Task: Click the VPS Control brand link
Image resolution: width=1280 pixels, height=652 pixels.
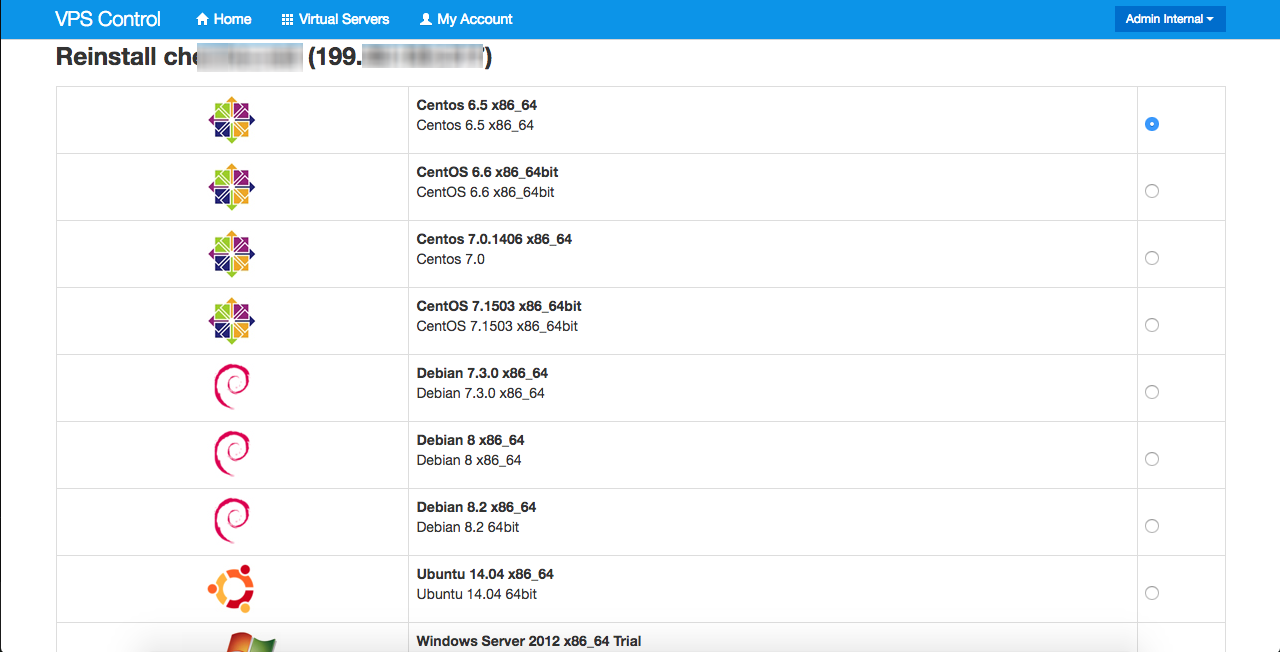Action: click(108, 19)
